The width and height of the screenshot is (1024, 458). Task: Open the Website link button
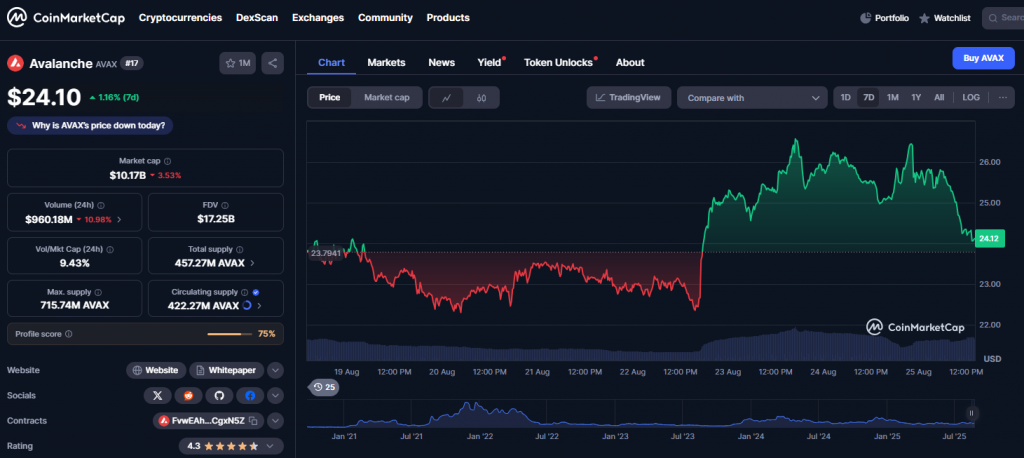(x=156, y=370)
